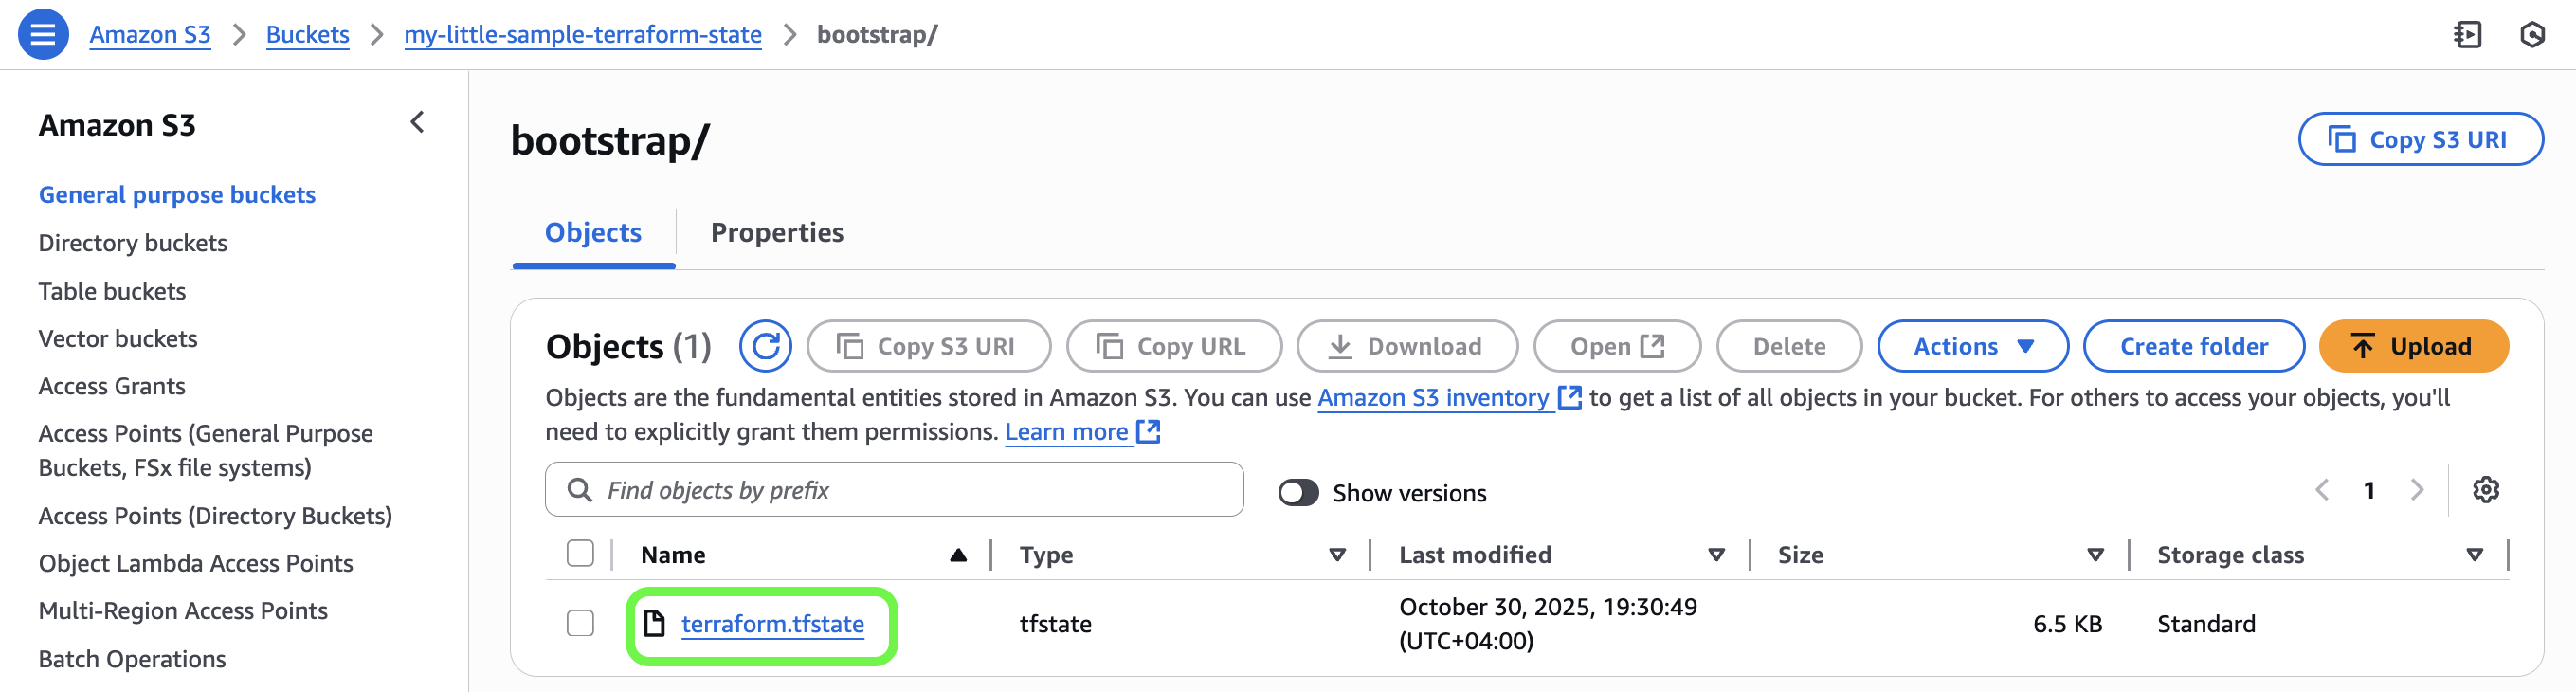Screen dimensions: 2576x692
Task: Collapse the Amazon S3 side navigation
Action: point(417,123)
